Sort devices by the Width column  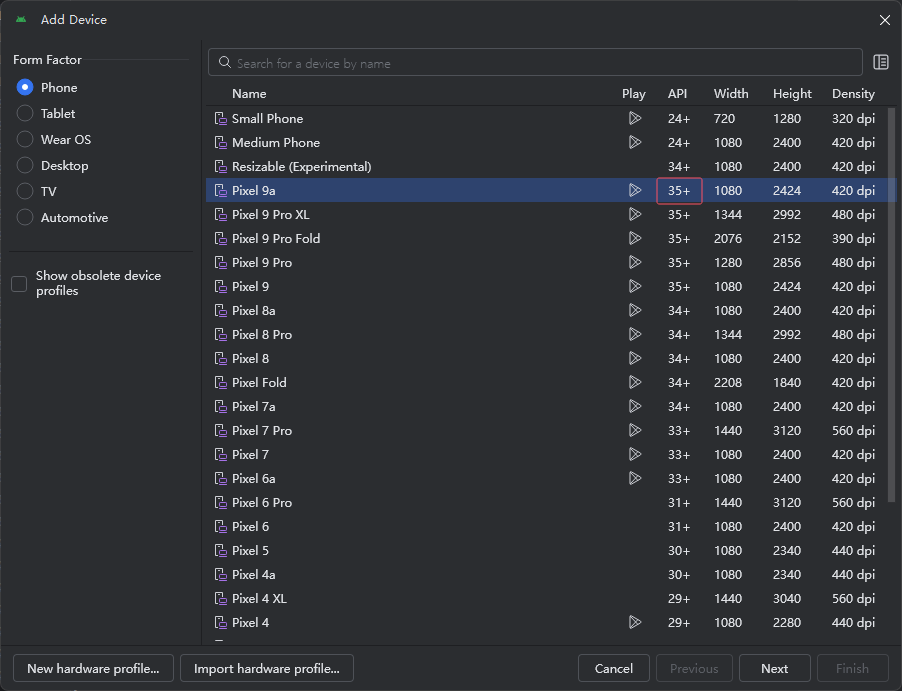731,94
